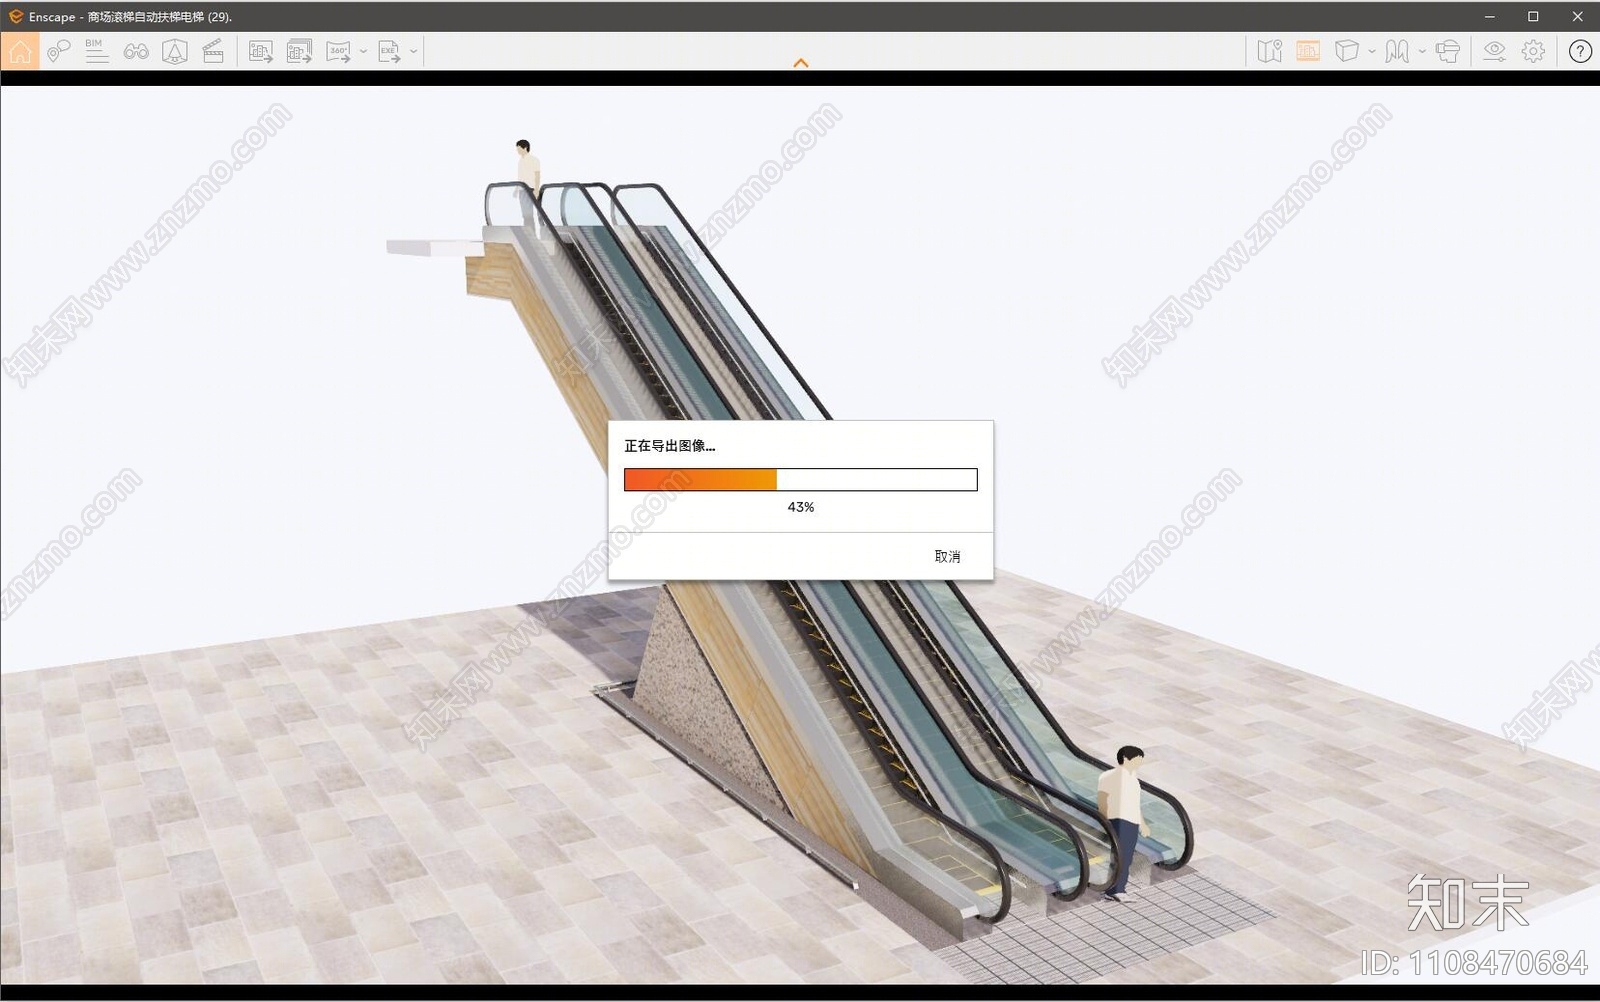
Task: Expand the wings navigation mode dropdown
Action: coord(1422,51)
